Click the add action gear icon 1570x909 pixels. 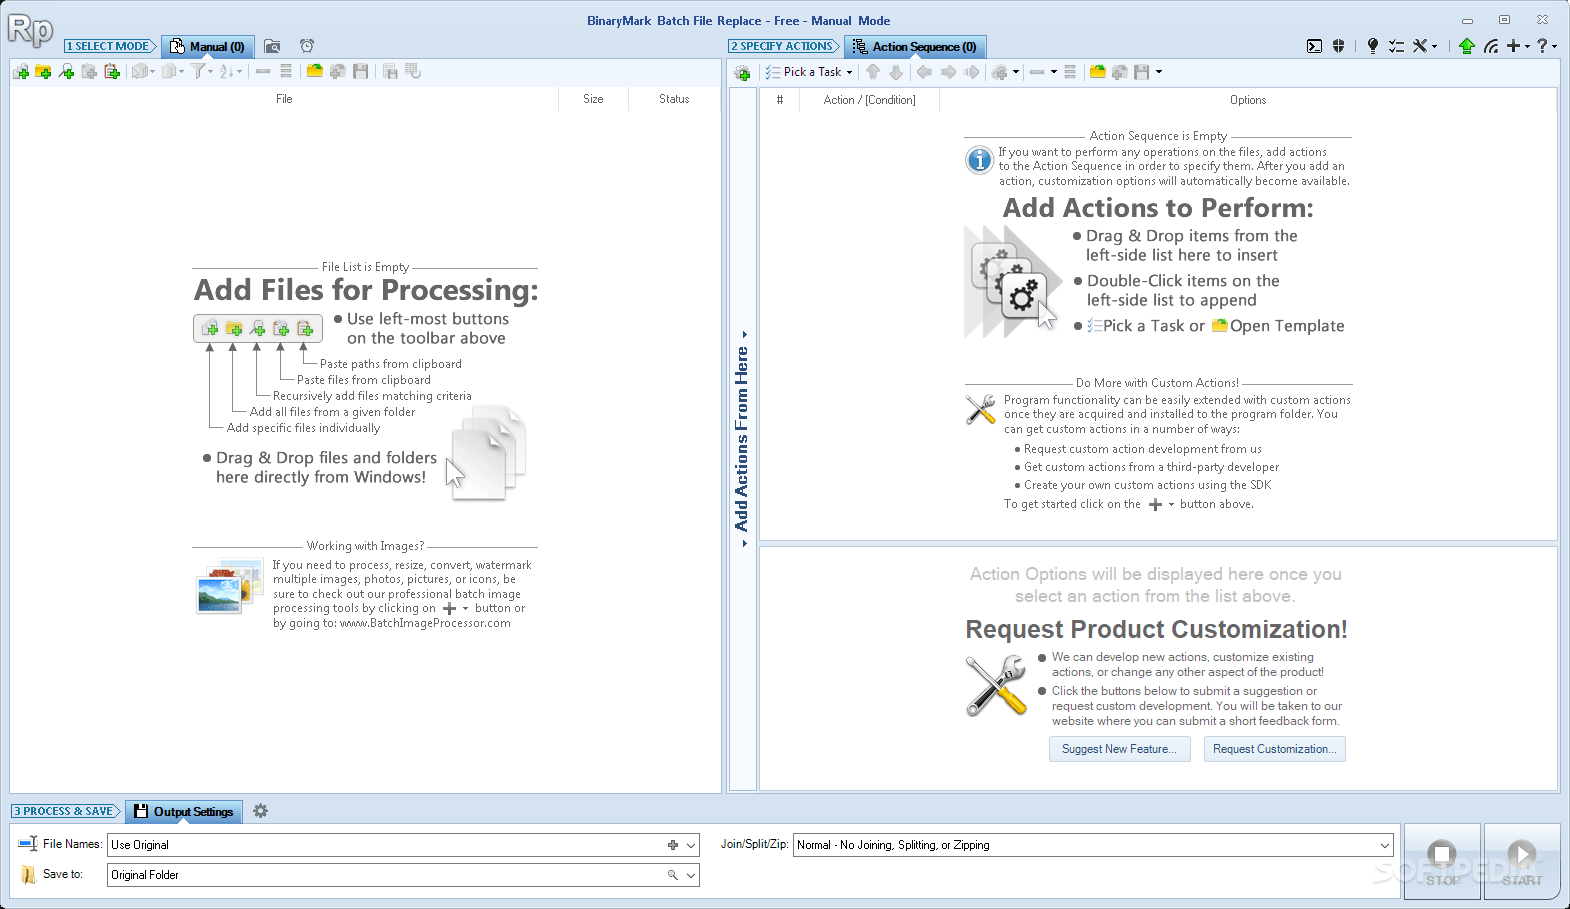coord(742,72)
